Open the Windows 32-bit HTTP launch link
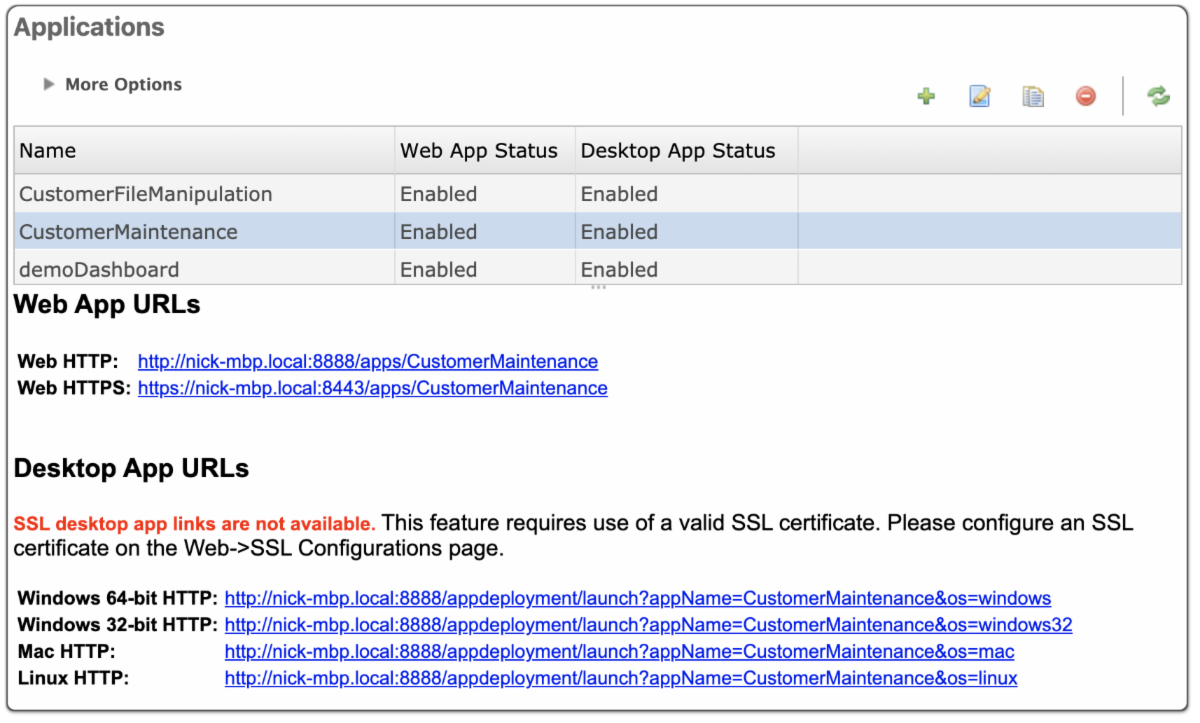 [648, 625]
